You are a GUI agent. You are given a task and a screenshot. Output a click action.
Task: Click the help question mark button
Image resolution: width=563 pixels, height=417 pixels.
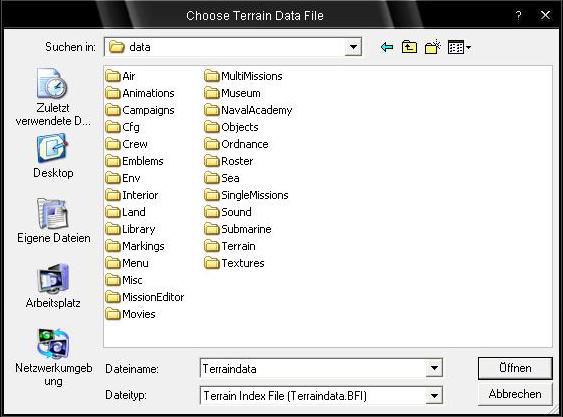click(518, 15)
